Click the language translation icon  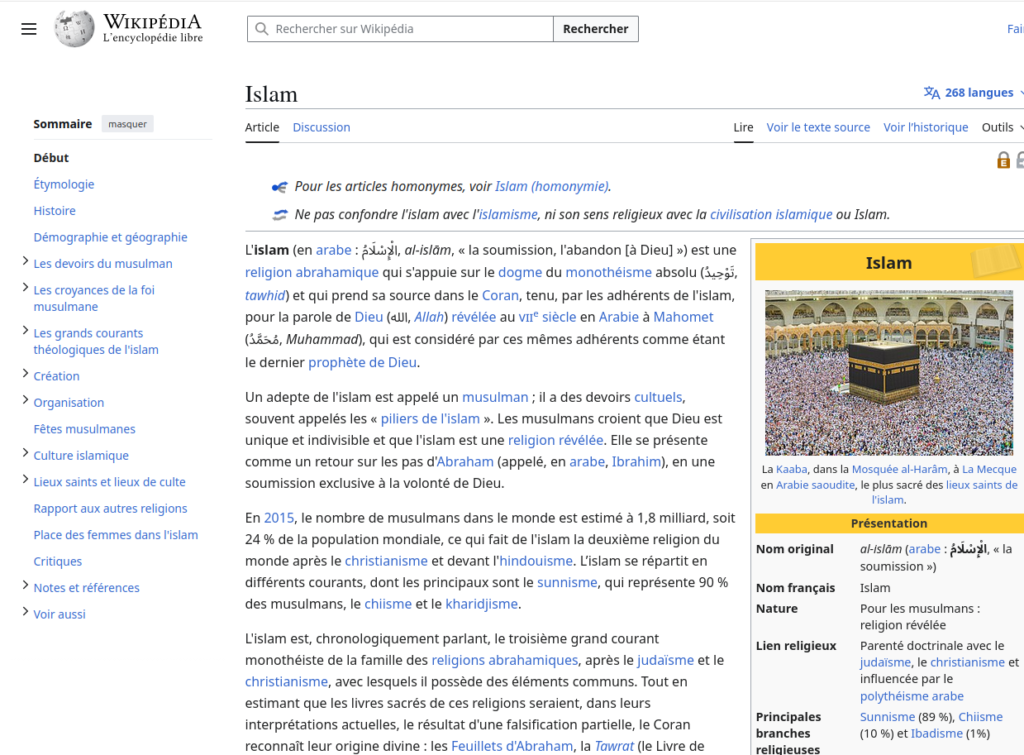[931, 93]
